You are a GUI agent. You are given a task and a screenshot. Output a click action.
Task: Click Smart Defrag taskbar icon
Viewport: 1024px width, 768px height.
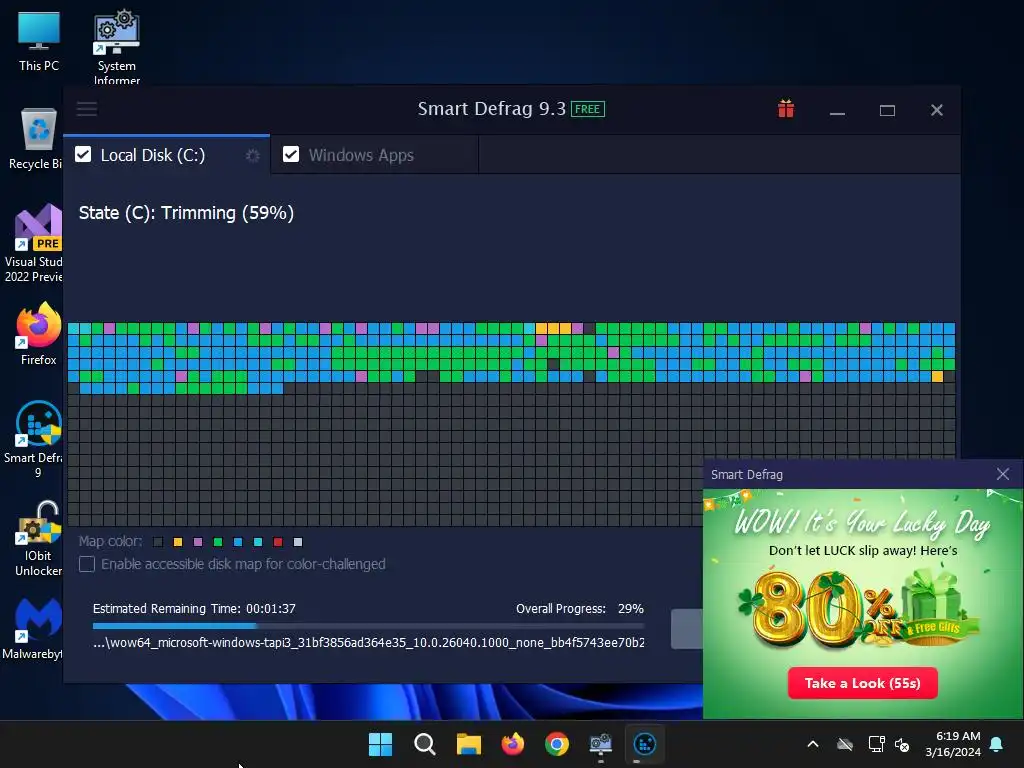645,744
